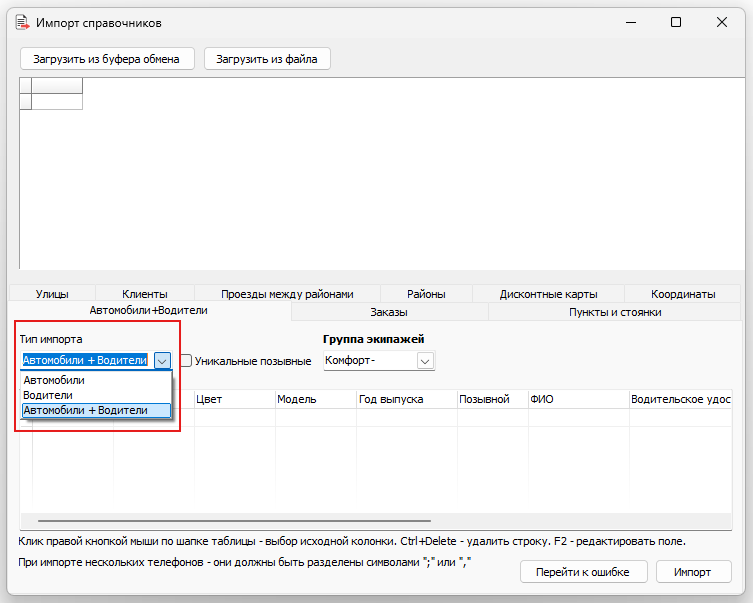This screenshot has height=603, width=753.
Task: Switch to the Улицы tab
Action: click(x=52, y=294)
